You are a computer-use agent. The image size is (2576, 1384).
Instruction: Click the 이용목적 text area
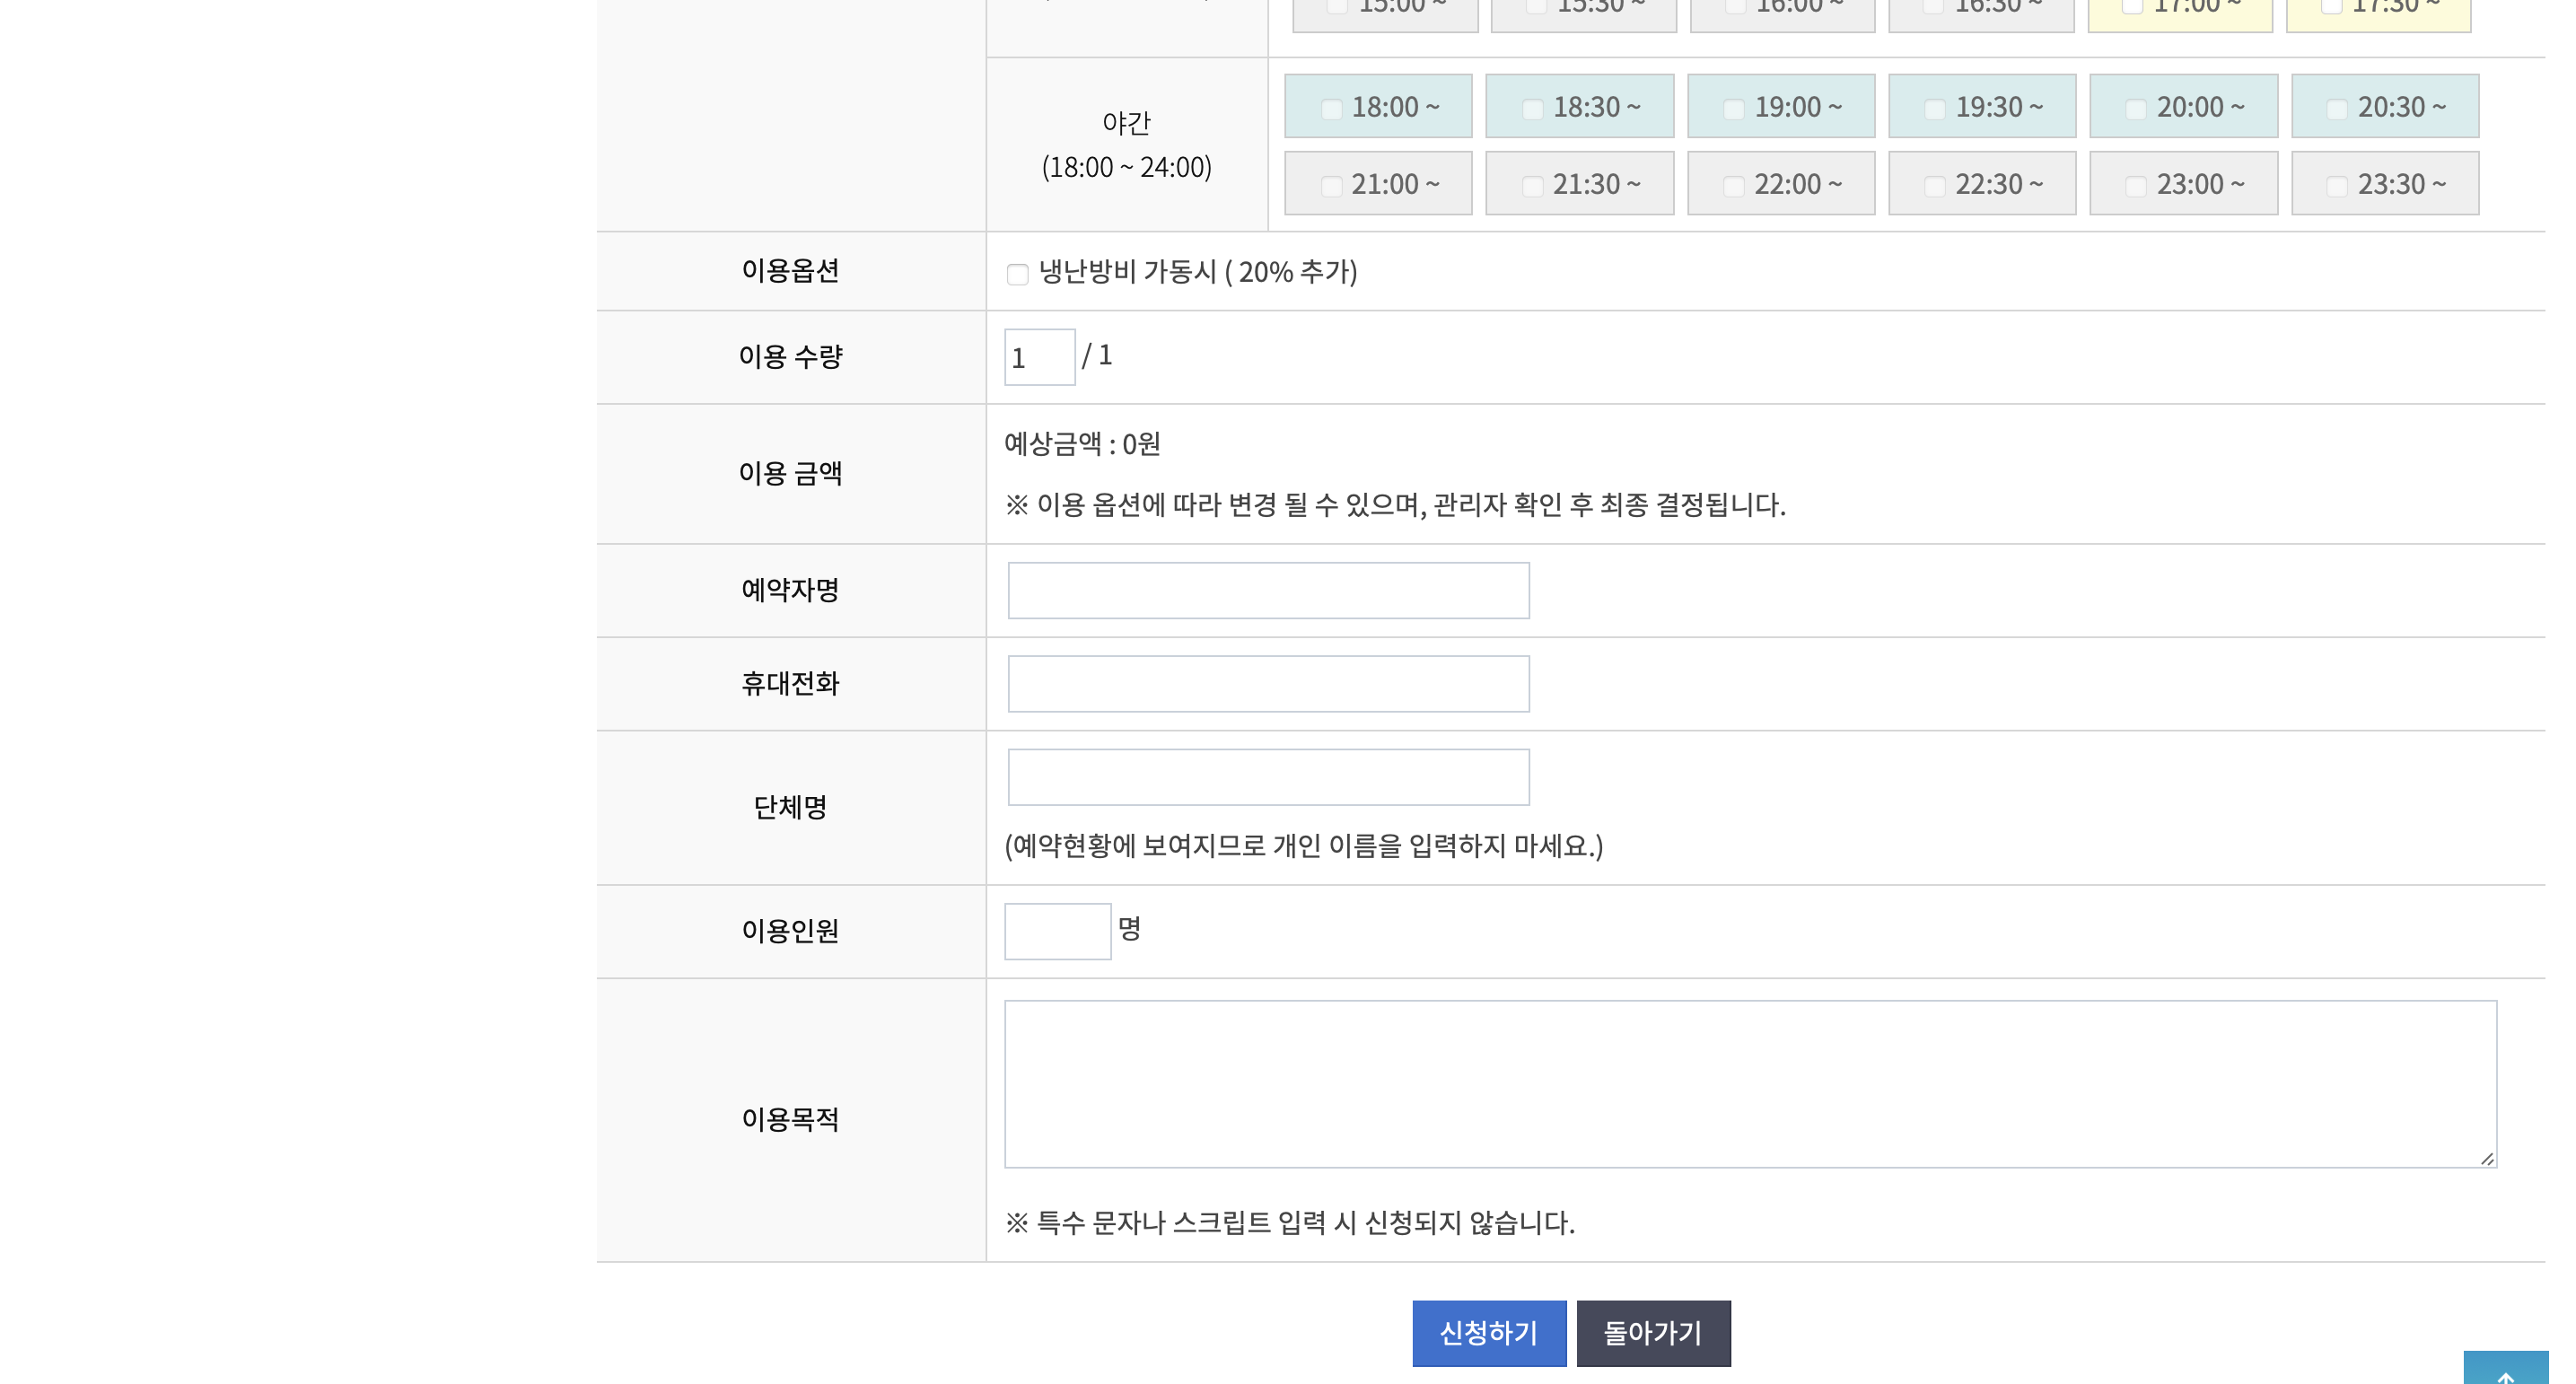[1750, 1084]
